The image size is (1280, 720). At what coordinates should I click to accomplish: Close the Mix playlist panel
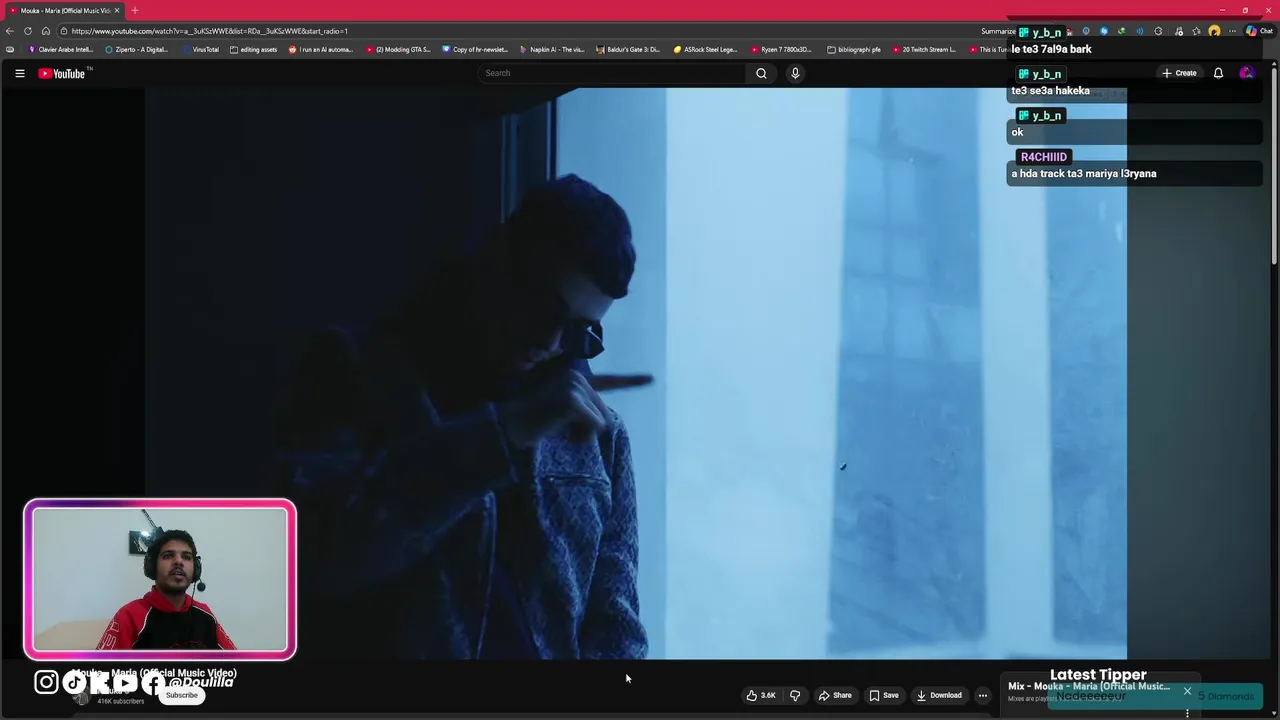coord(1187,691)
